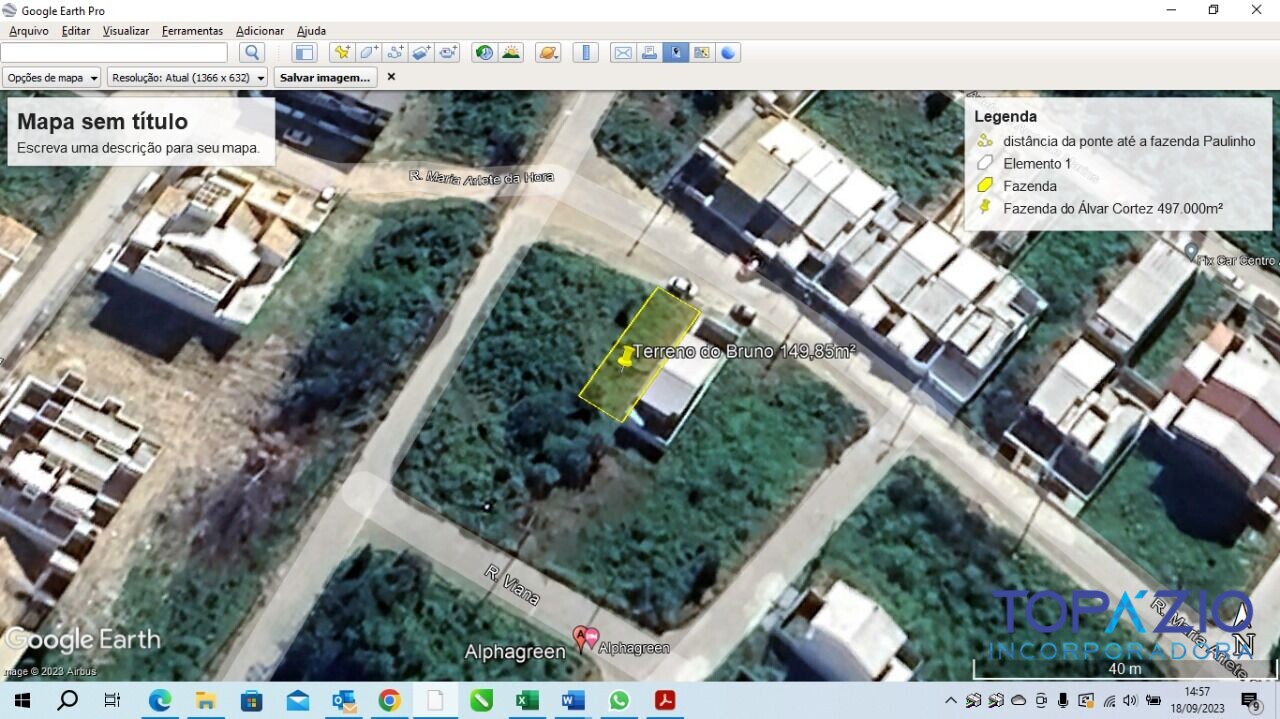Open the Resolução dropdown
1280x719 pixels.
[x=187, y=77]
